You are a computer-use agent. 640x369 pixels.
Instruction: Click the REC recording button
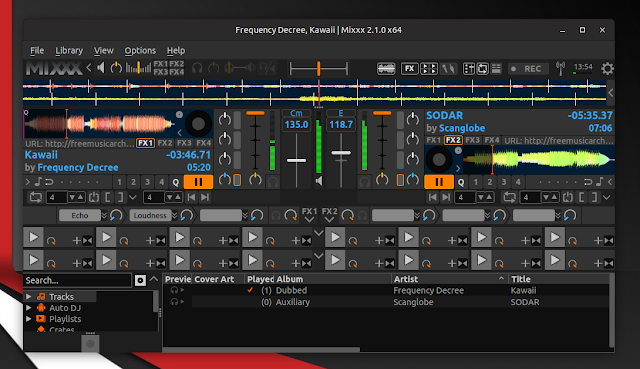527,69
